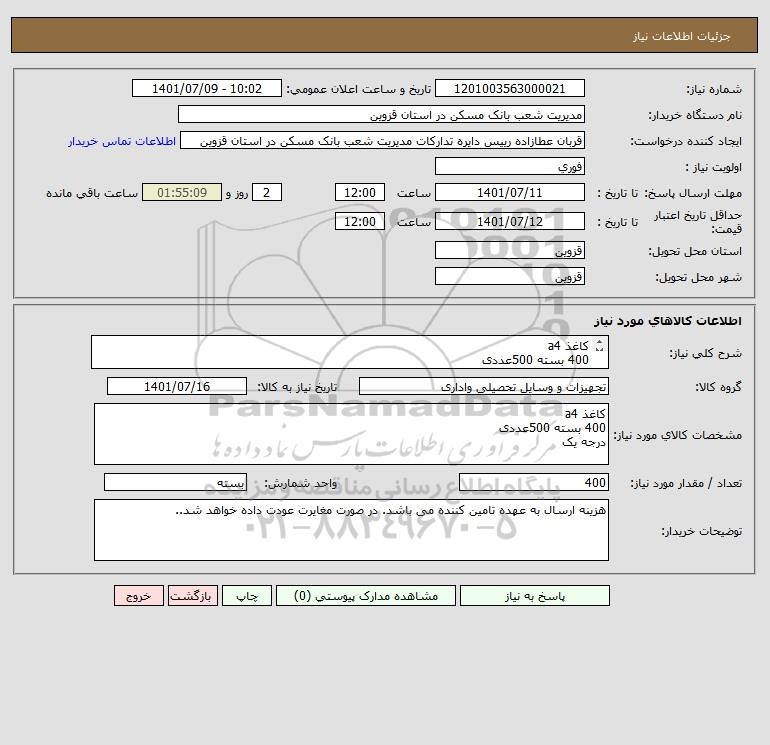The width and height of the screenshot is (770, 745).
Task: Click the delivery province field 'قزوین'
Action: (x=510, y=250)
